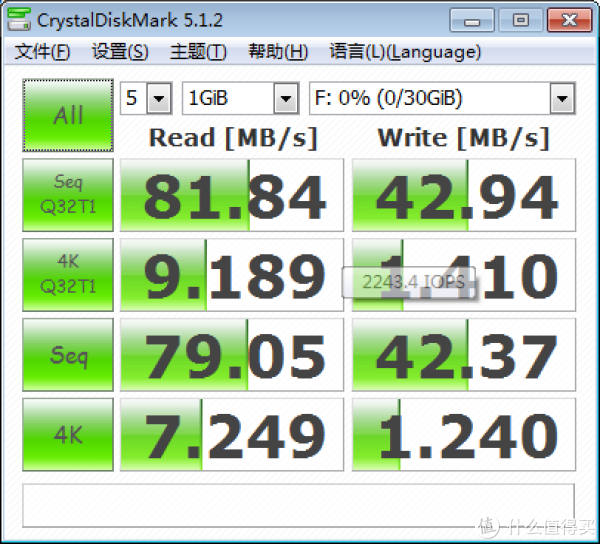Click the 9.189 4K Q32T1 read result
The width and height of the screenshot is (600, 544).
(x=232, y=275)
